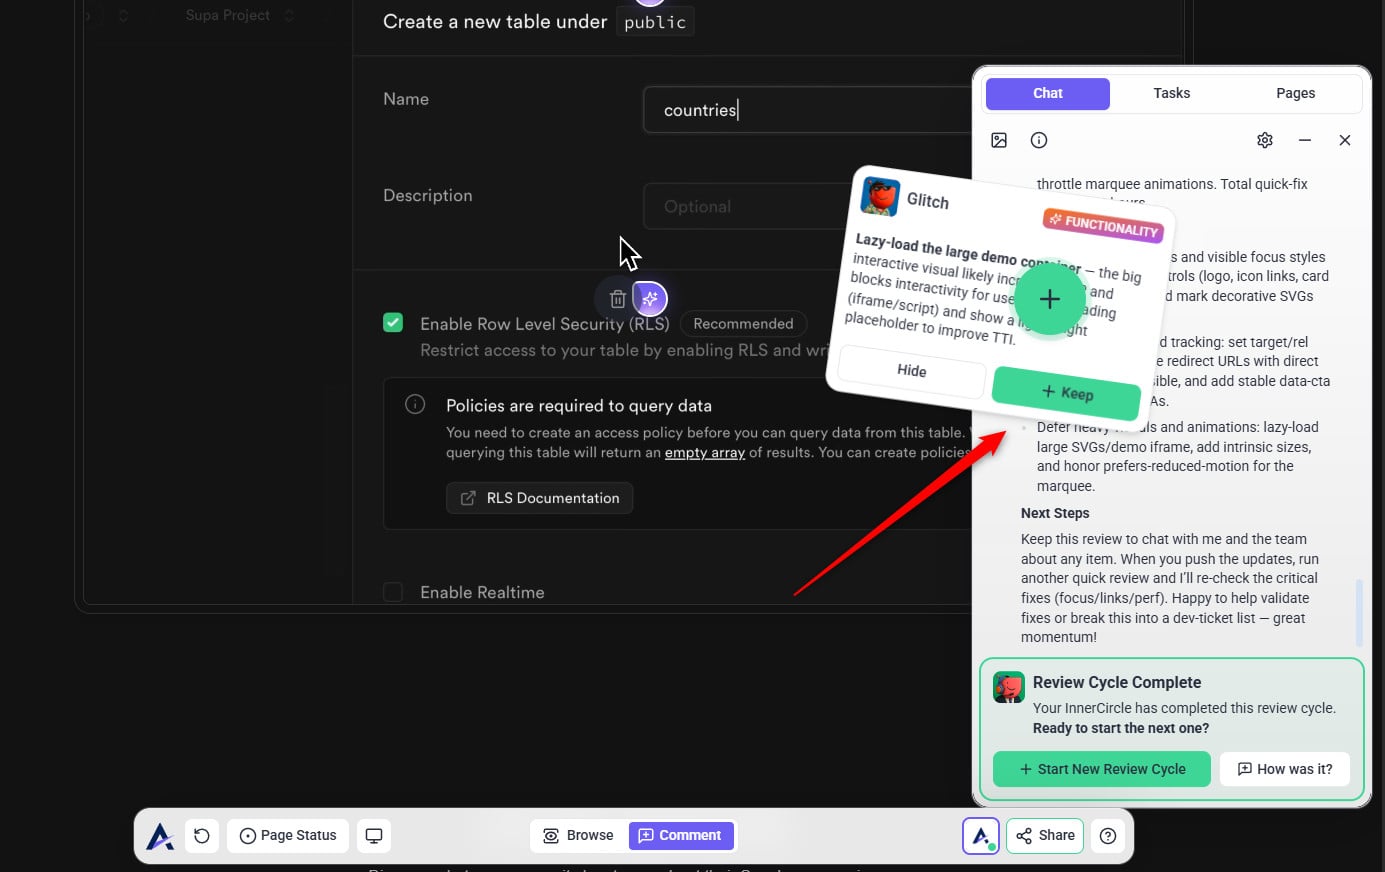
Task: Uncheck Enable Row Level Security checkbox
Action: (393, 323)
